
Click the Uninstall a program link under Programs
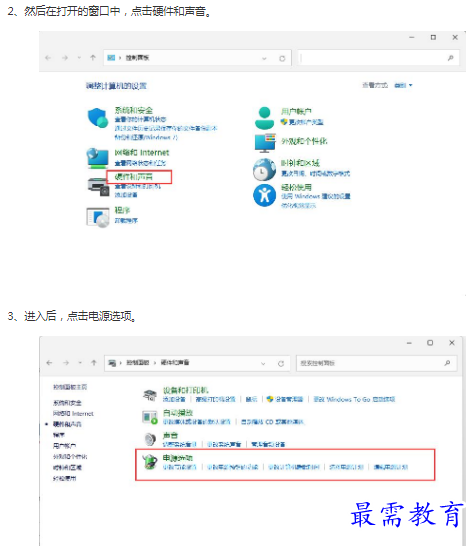coord(126,220)
